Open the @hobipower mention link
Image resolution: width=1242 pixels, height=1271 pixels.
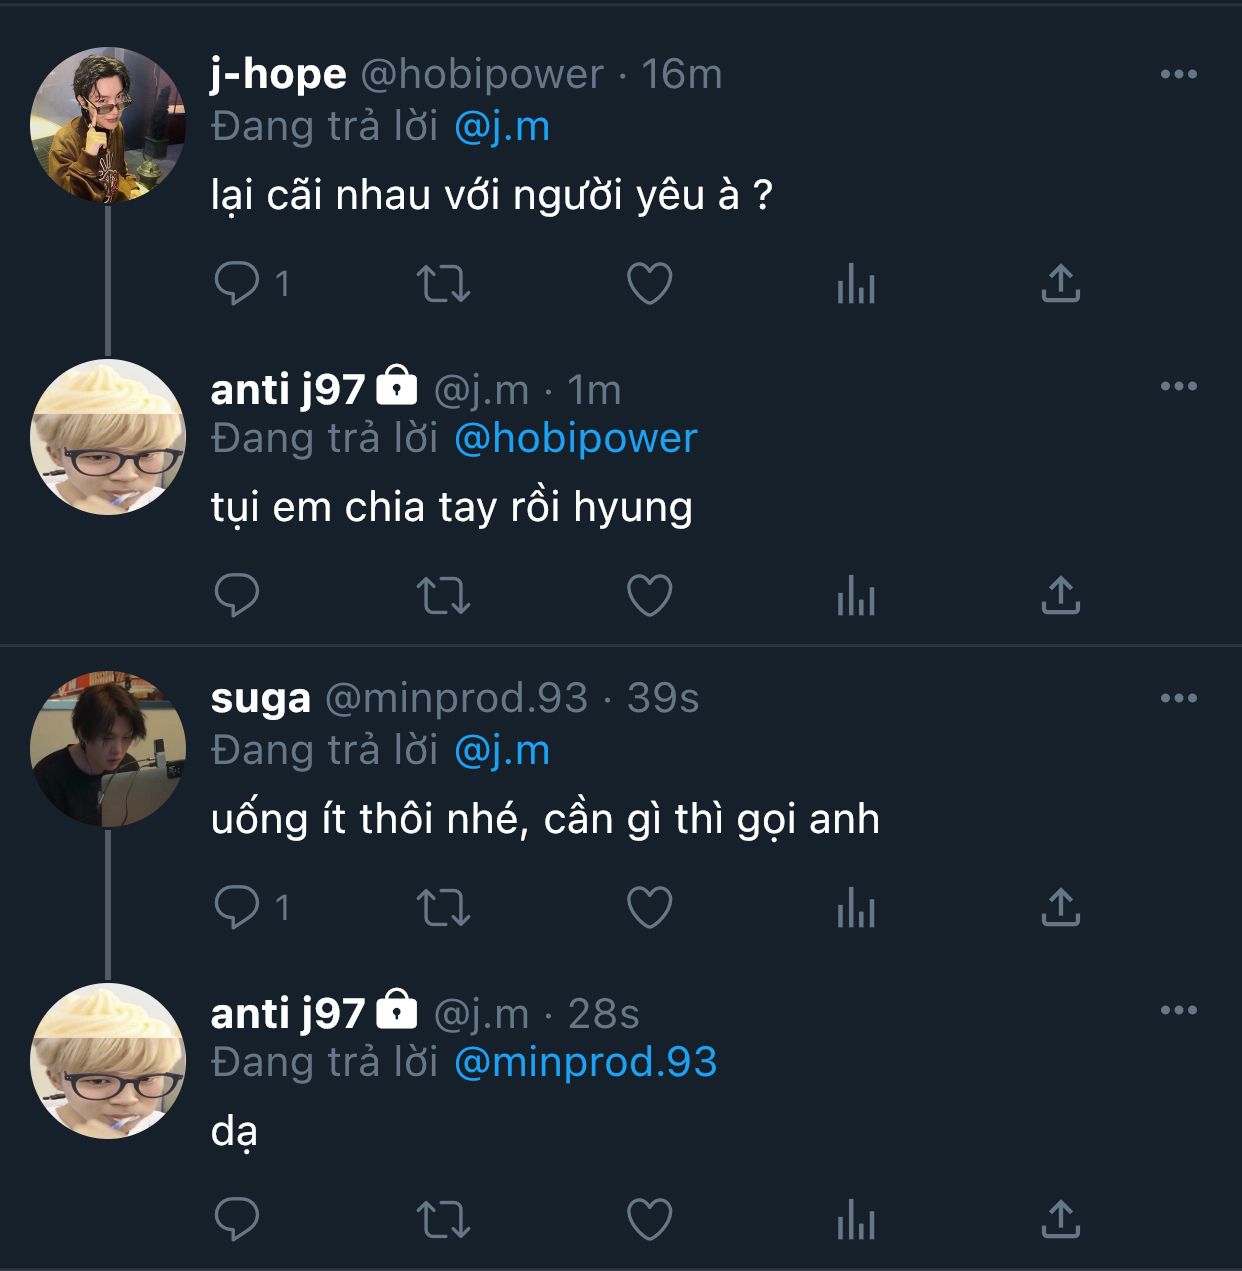(x=576, y=439)
